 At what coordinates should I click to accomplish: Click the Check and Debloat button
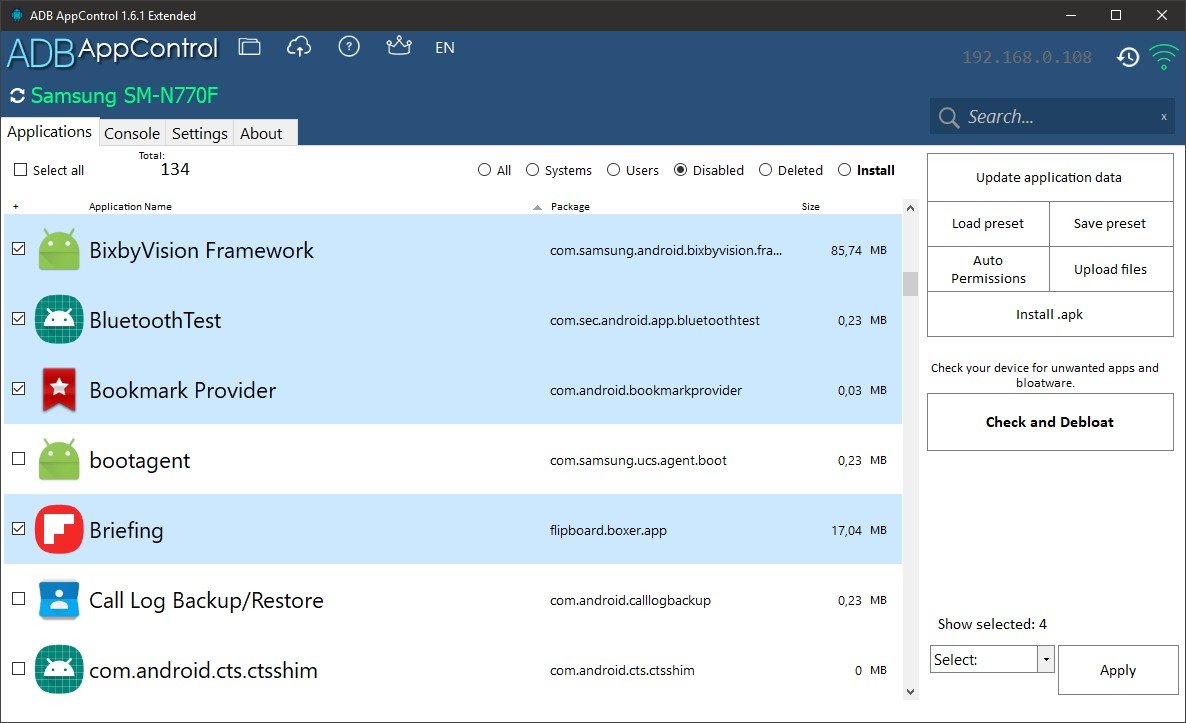[x=1050, y=422]
